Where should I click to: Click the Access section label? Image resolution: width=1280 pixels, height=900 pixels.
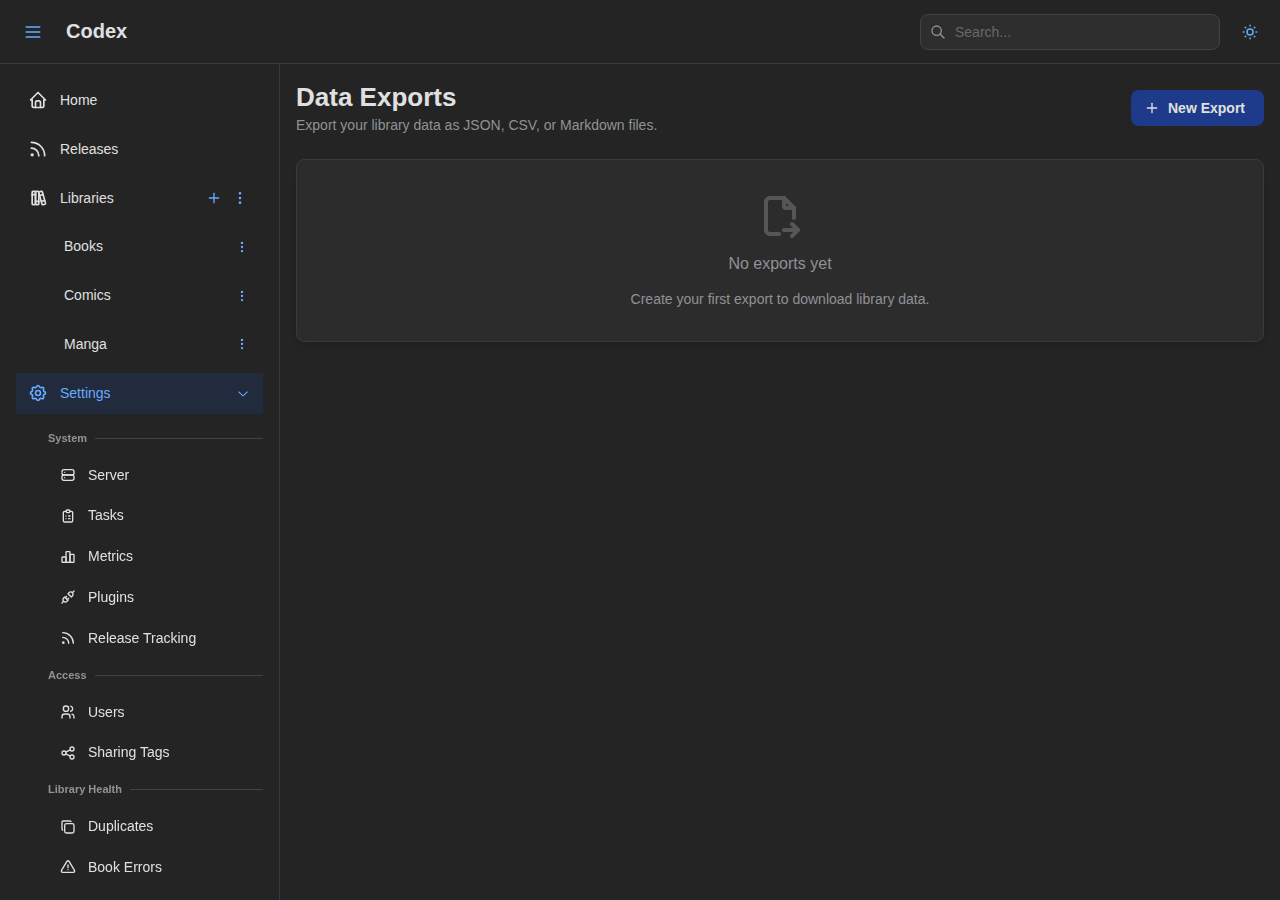point(67,675)
